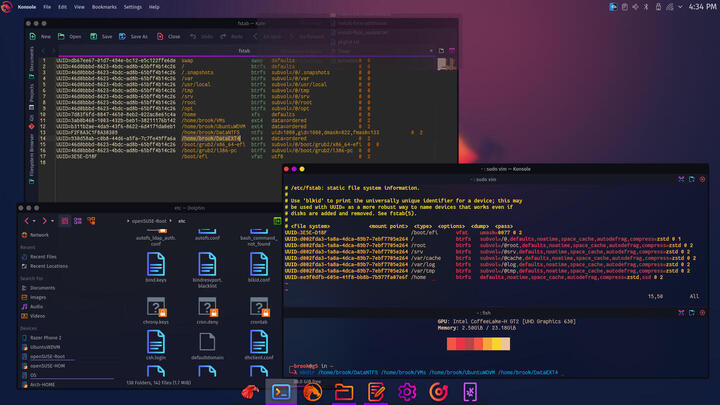This screenshot has width=720, height=405.
Task: Open the Filesystem Browser panel in Kate
Action: point(32,158)
